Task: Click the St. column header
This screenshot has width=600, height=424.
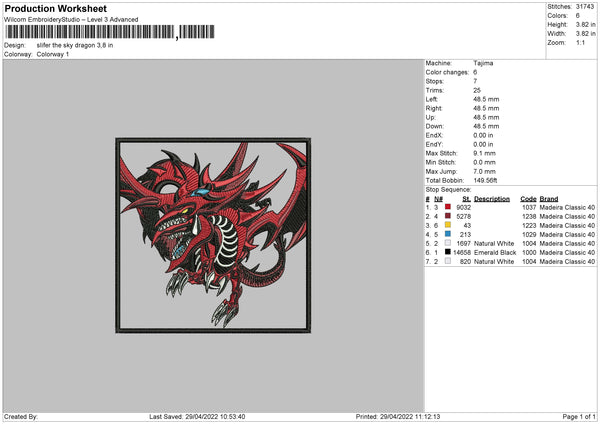Action: [x=466, y=199]
